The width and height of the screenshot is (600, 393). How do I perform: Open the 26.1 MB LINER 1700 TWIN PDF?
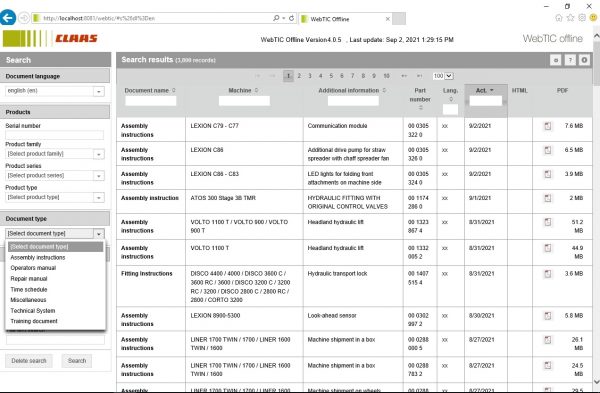click(x=548, y=340)
